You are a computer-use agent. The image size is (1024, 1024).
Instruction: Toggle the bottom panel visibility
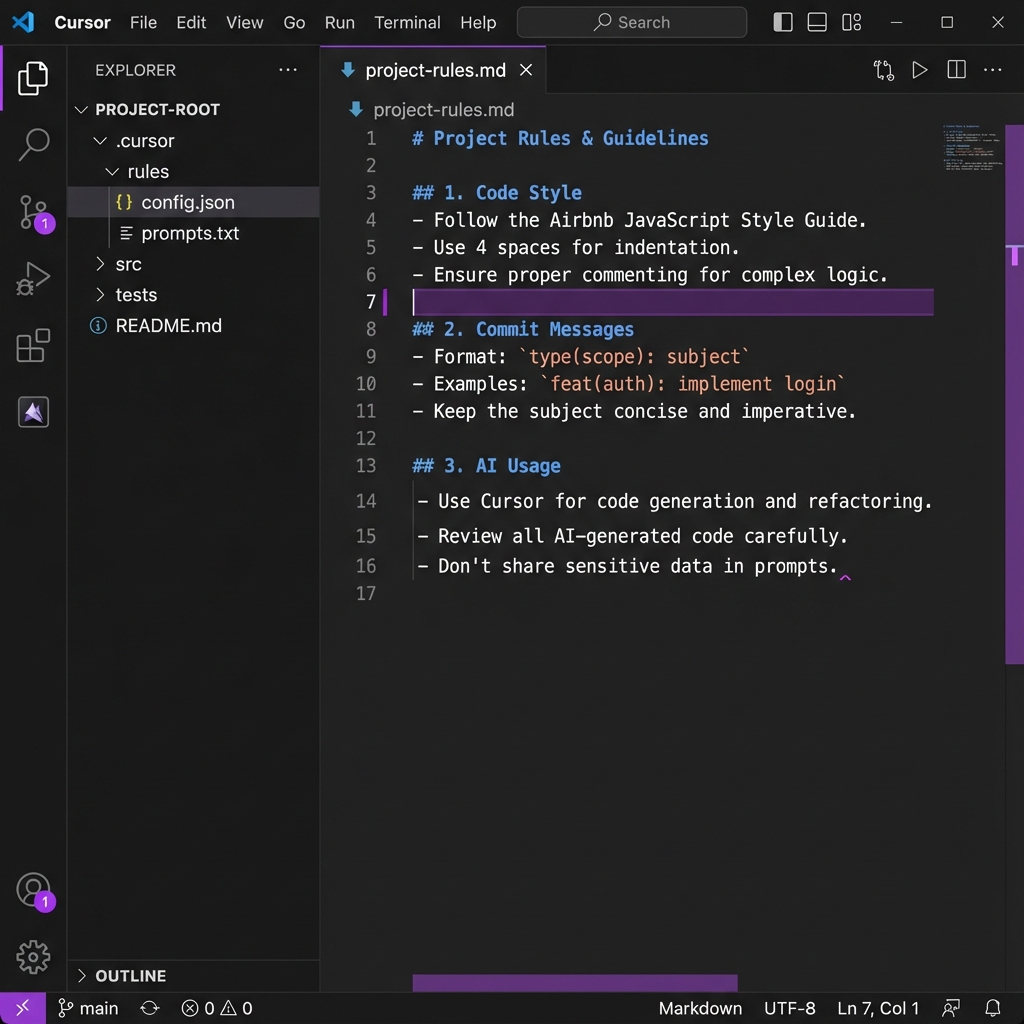pyautogui.click(x=816, y=22)
